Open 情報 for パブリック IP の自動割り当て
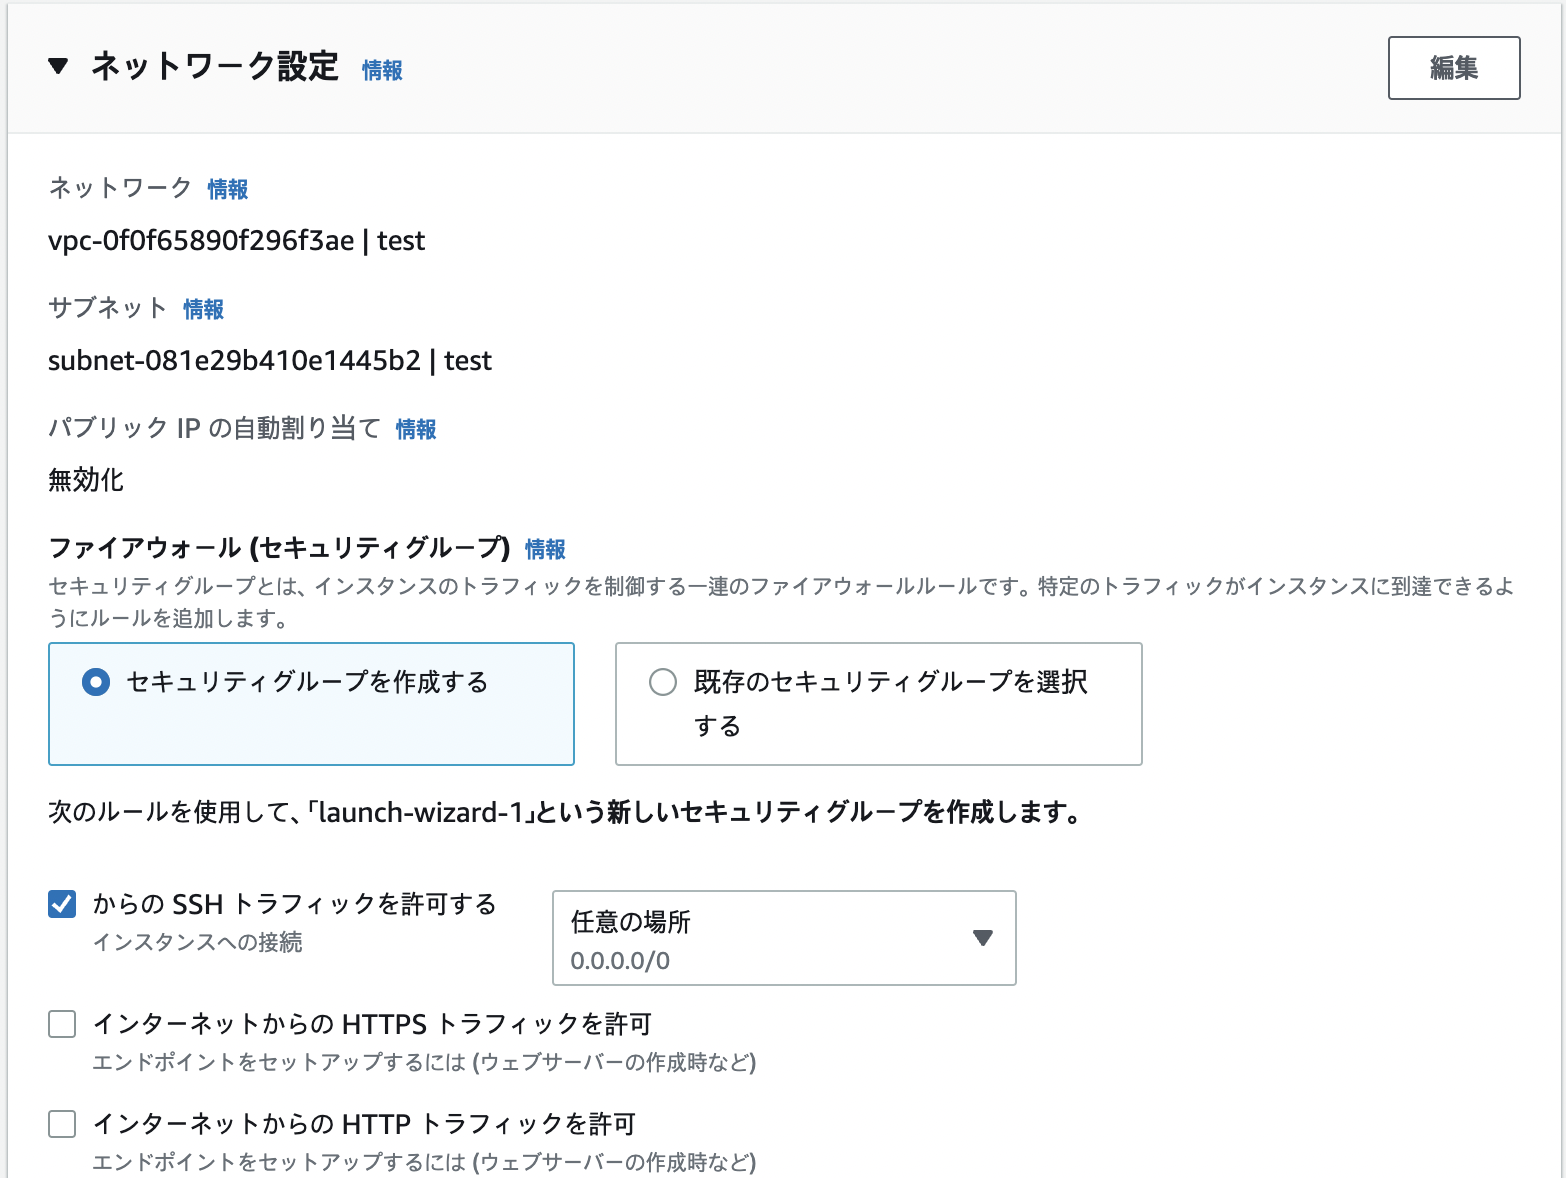The image size is (1566, 1178). 415,429
